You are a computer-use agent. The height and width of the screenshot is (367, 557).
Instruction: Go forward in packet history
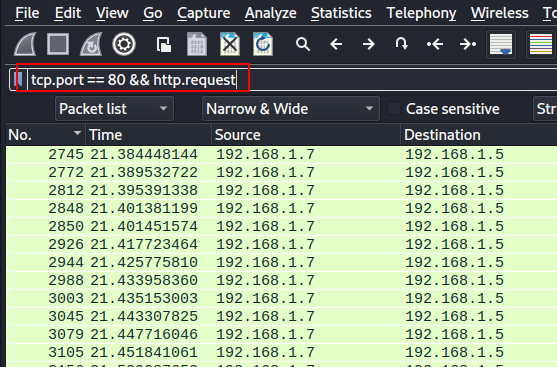click(x=369, y=44)
